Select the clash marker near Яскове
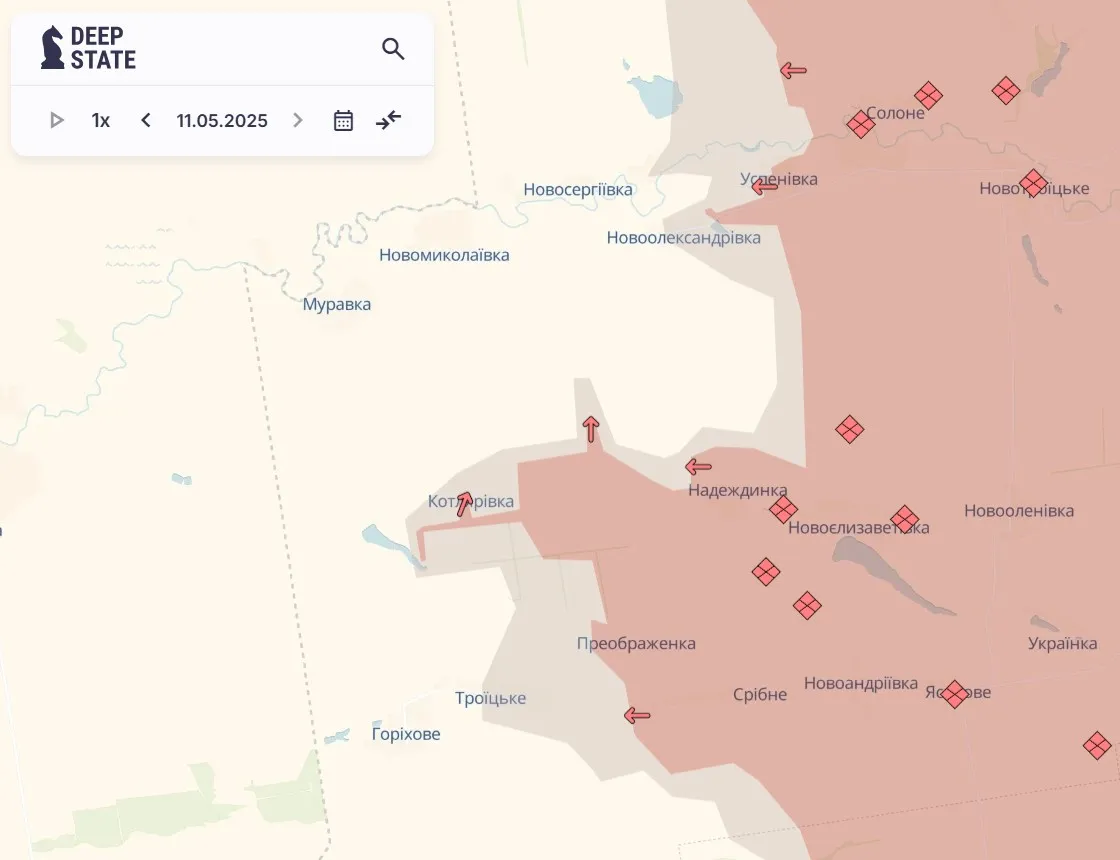Screen dimensions: 1120x860 pyautogui.click(x=954, y=694)
